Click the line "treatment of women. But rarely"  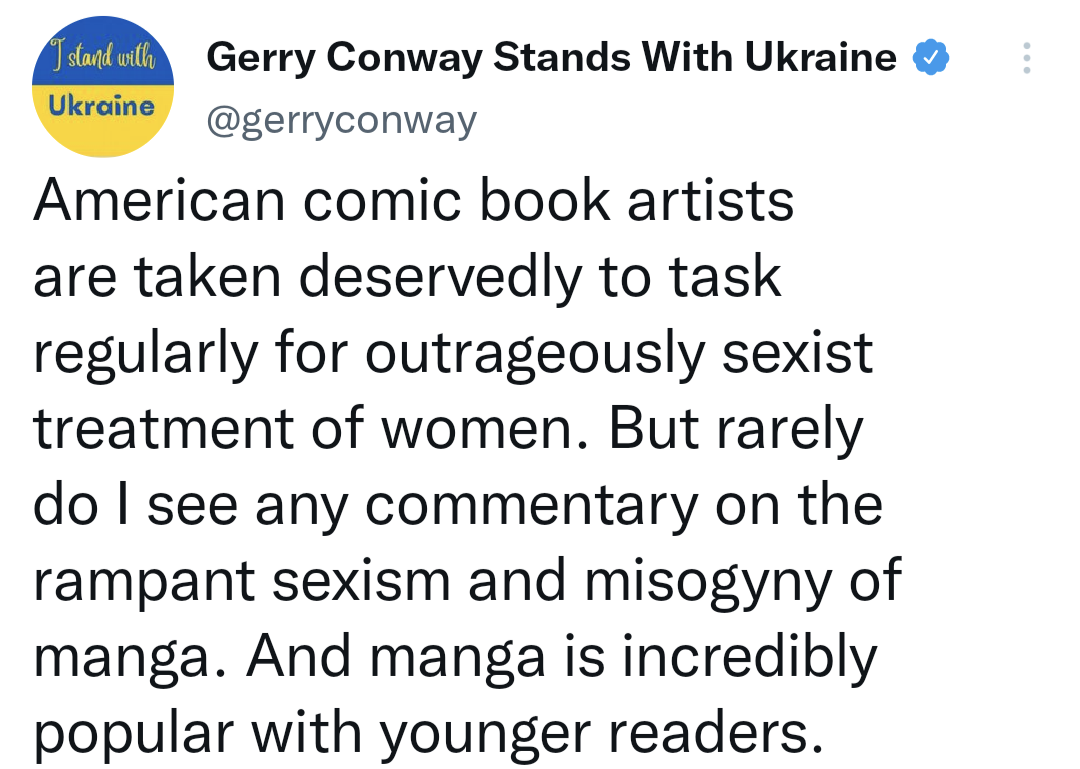[x=448, y=428]
